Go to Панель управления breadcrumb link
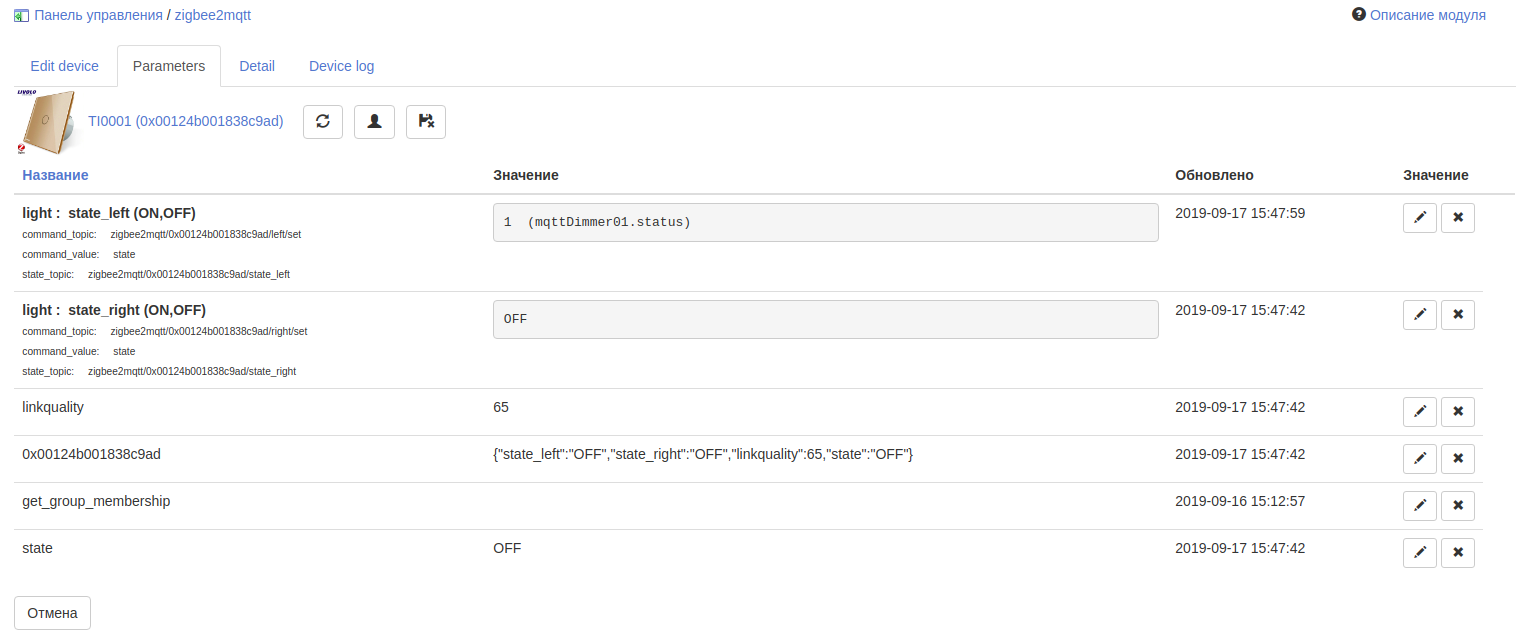The height and width of the screenshot is (640, 1525). pos(98,15)
